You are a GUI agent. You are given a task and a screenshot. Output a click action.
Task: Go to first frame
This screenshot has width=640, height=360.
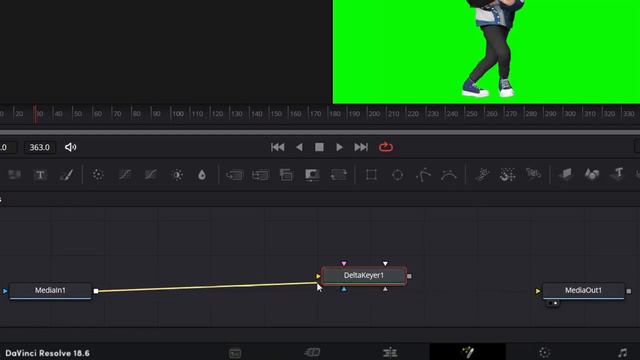(x=278, y=147)
